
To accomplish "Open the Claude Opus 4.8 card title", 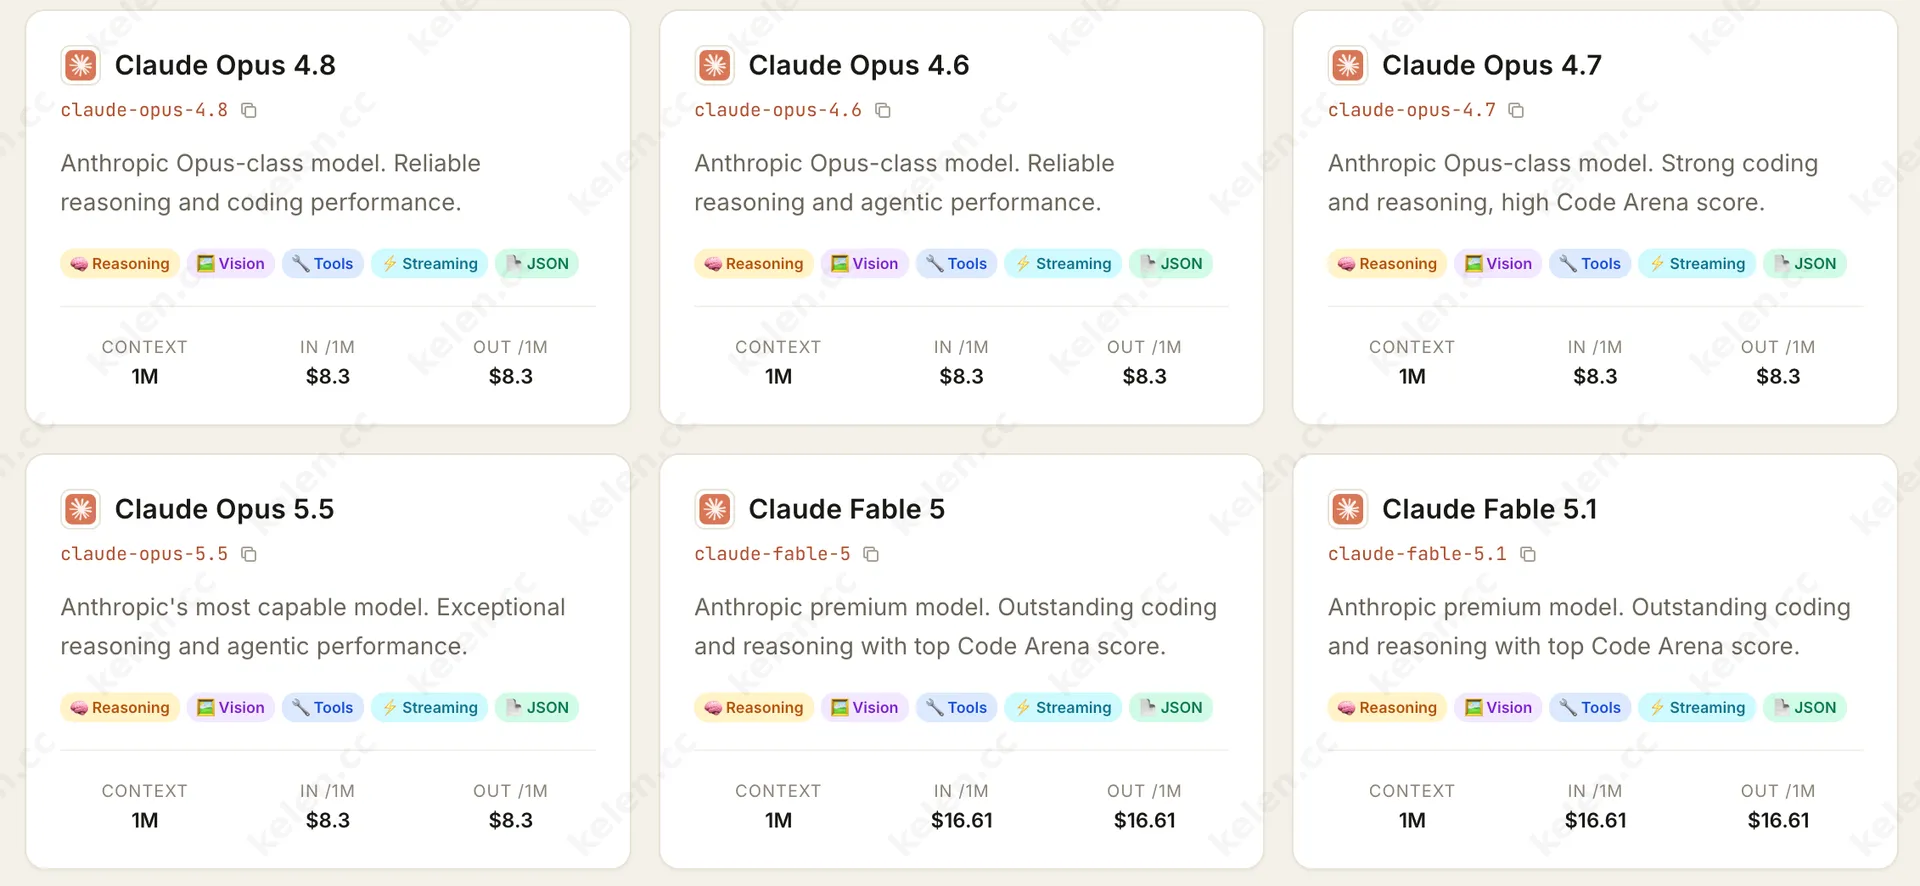I will (225, 65).
